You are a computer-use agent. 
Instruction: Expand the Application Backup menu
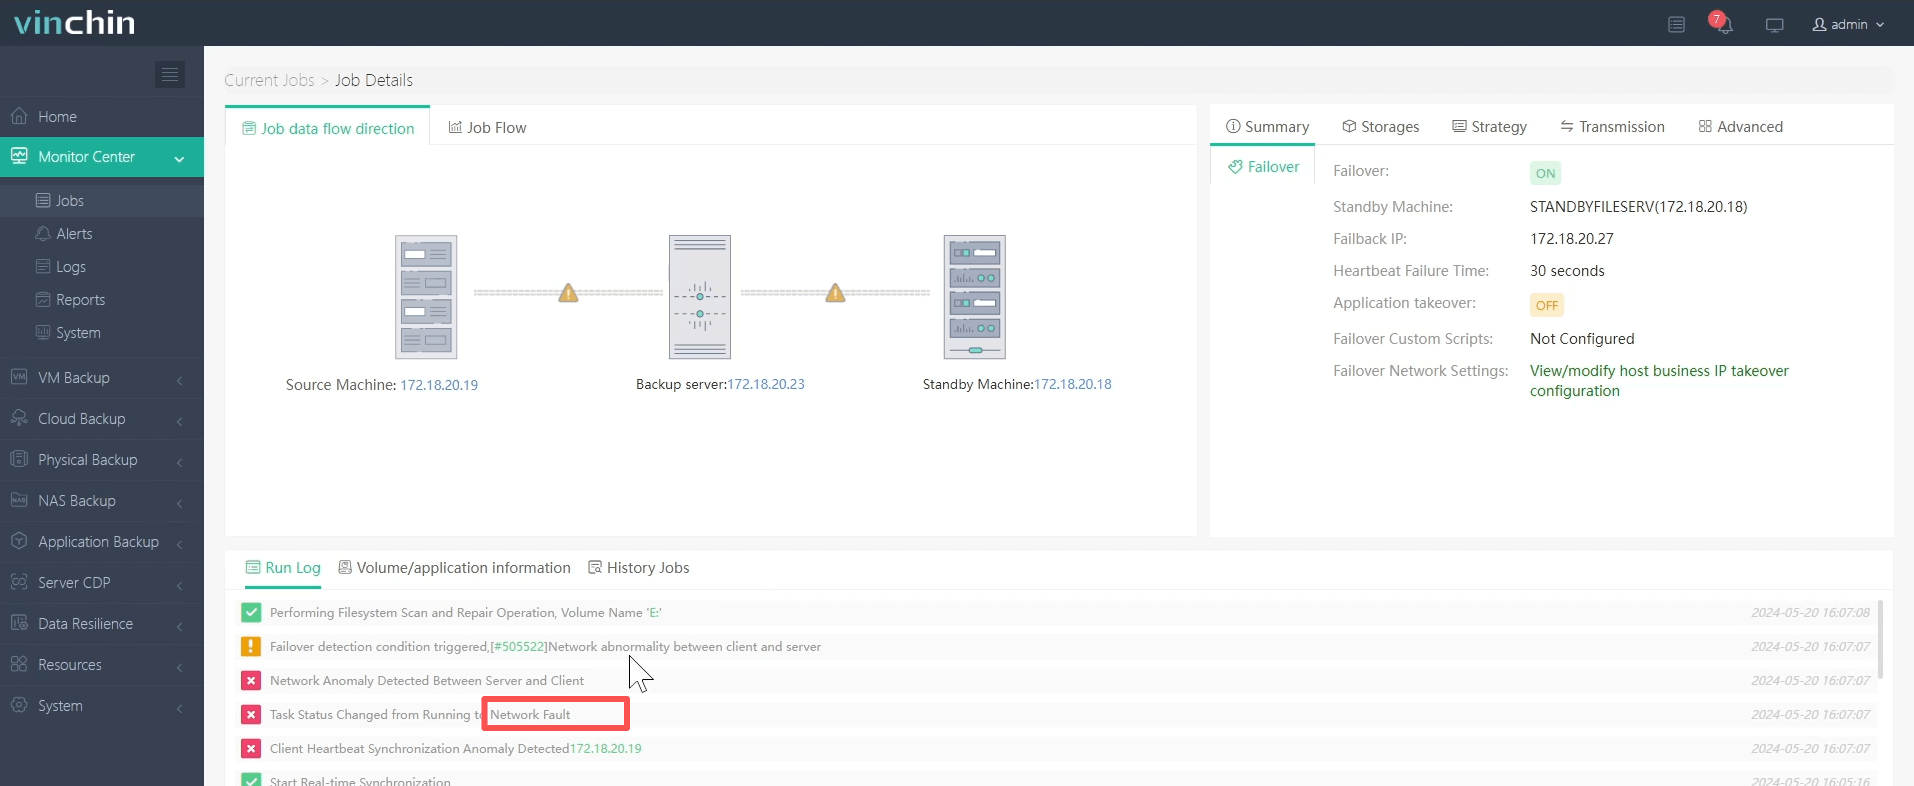tap(102, 542)
